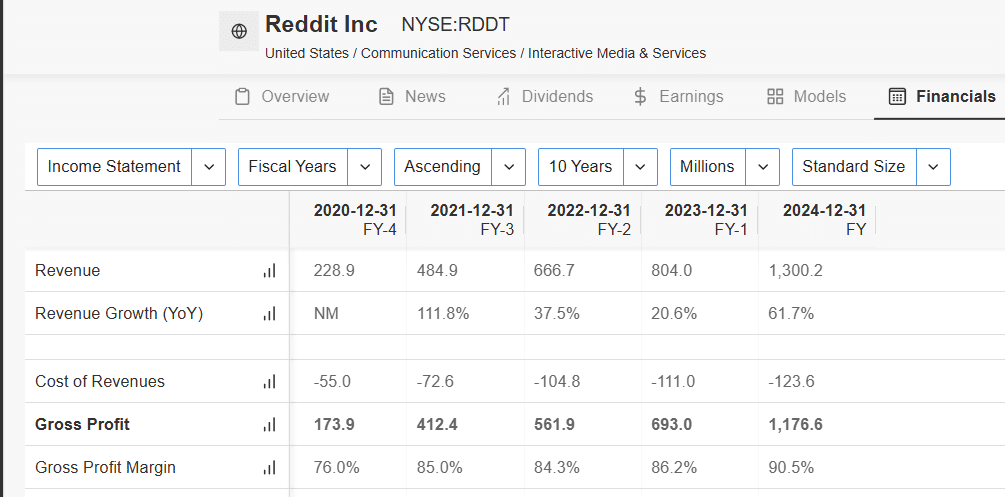Switch to the Overview tab

tap(282, 97)
